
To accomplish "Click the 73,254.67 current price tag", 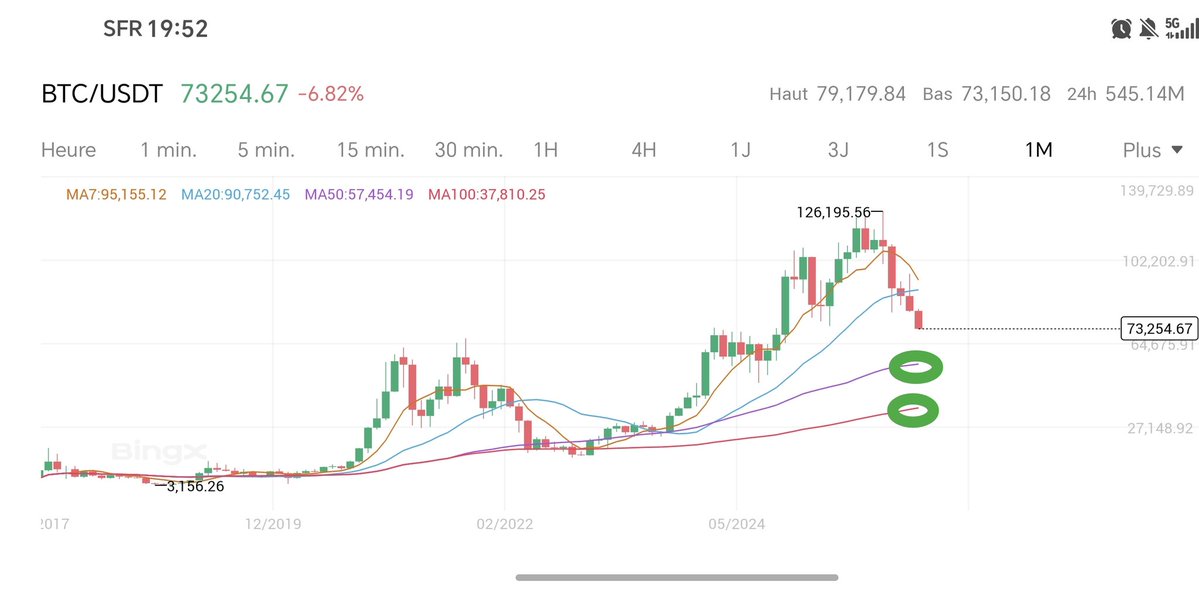I will [x=1158, y=328].
